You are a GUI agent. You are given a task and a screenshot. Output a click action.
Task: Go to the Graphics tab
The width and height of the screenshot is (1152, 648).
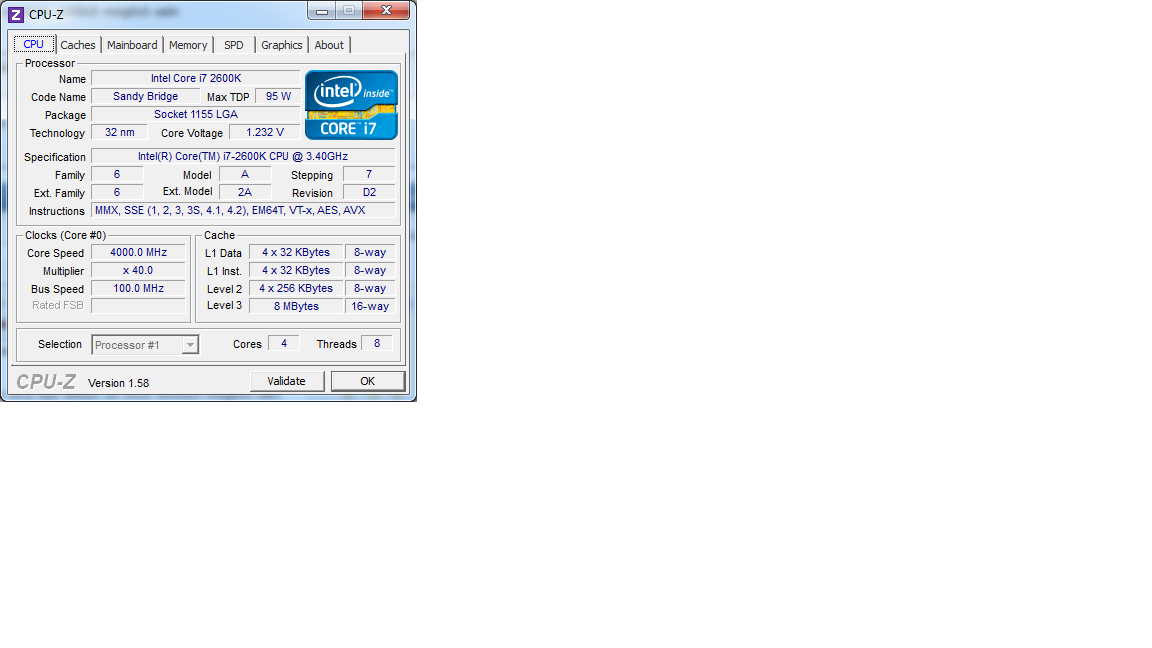tap(281, 45)
